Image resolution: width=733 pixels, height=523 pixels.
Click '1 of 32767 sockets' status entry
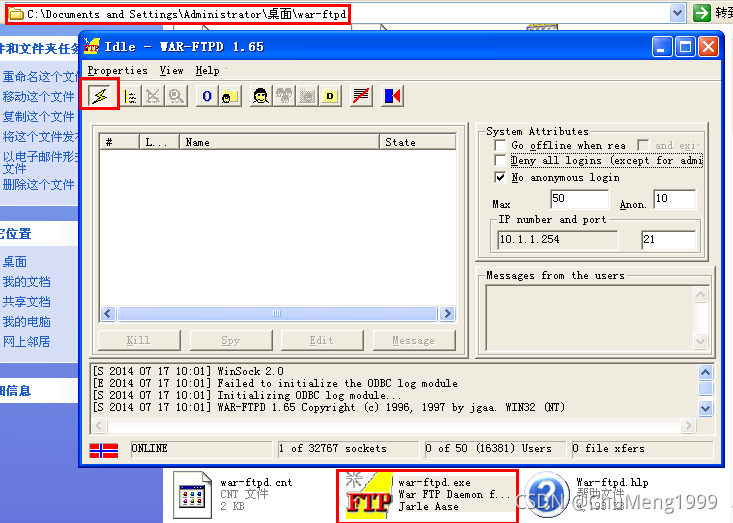point(348,449)
